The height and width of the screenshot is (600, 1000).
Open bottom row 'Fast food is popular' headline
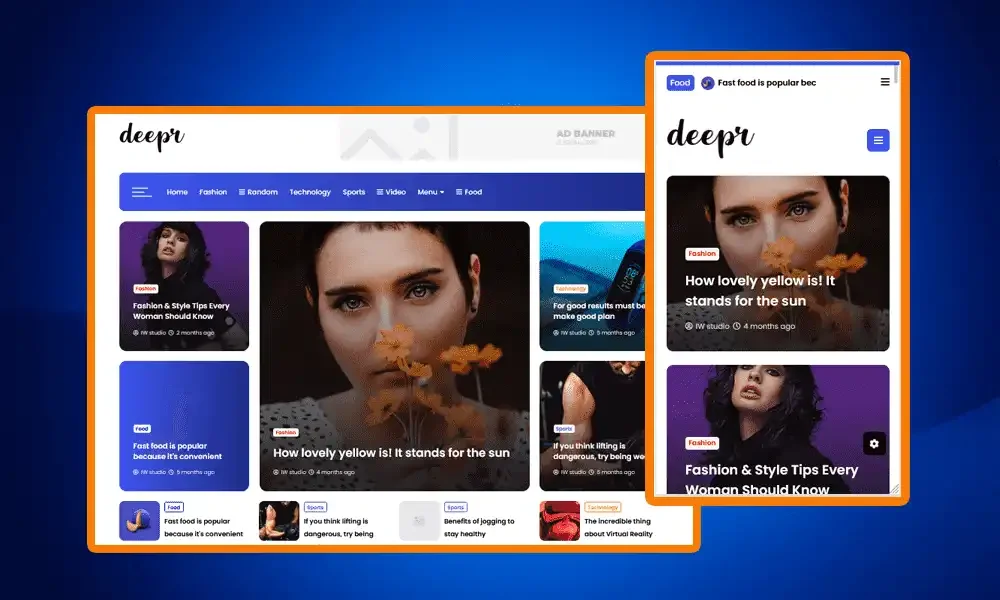pyautogui.click(x=203, y=527)
